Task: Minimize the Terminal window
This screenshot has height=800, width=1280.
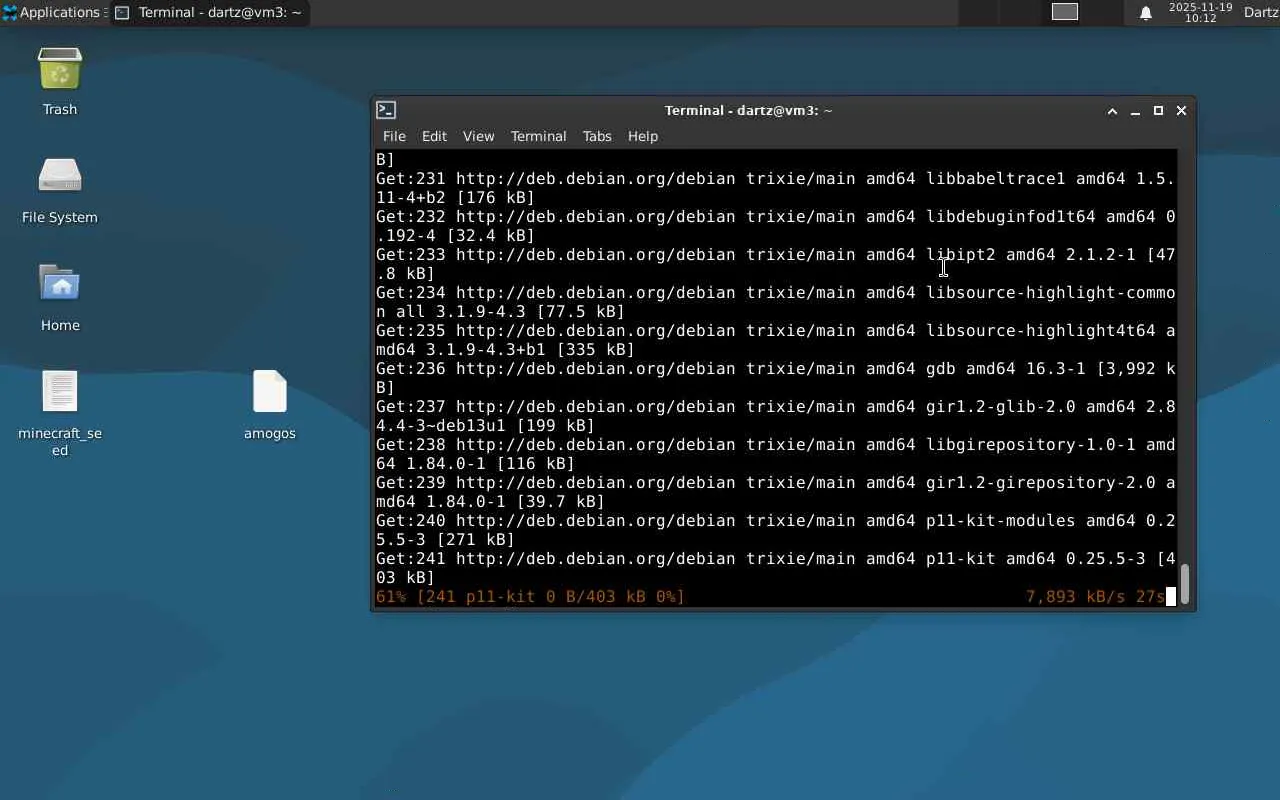Action: (1135, 110)
